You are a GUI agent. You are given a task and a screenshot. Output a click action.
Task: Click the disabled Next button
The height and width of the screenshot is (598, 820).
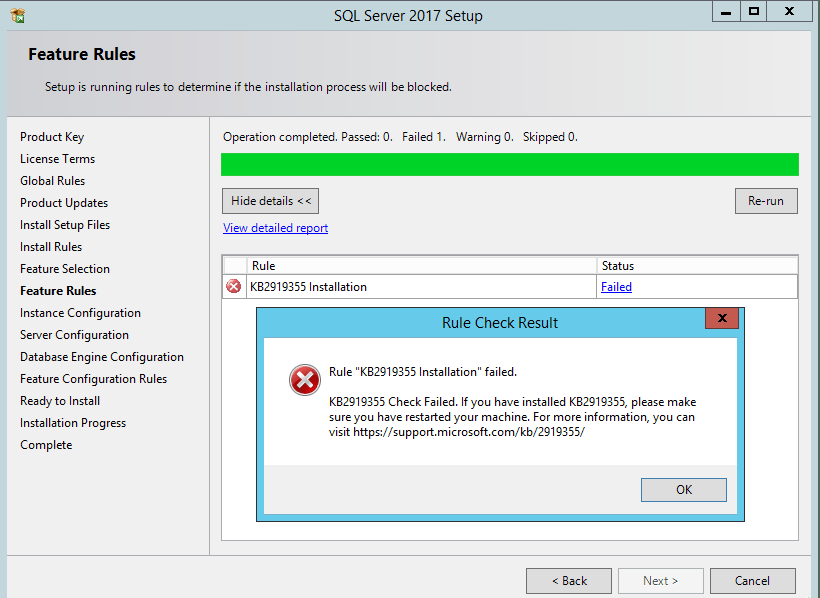coord(660,581)
